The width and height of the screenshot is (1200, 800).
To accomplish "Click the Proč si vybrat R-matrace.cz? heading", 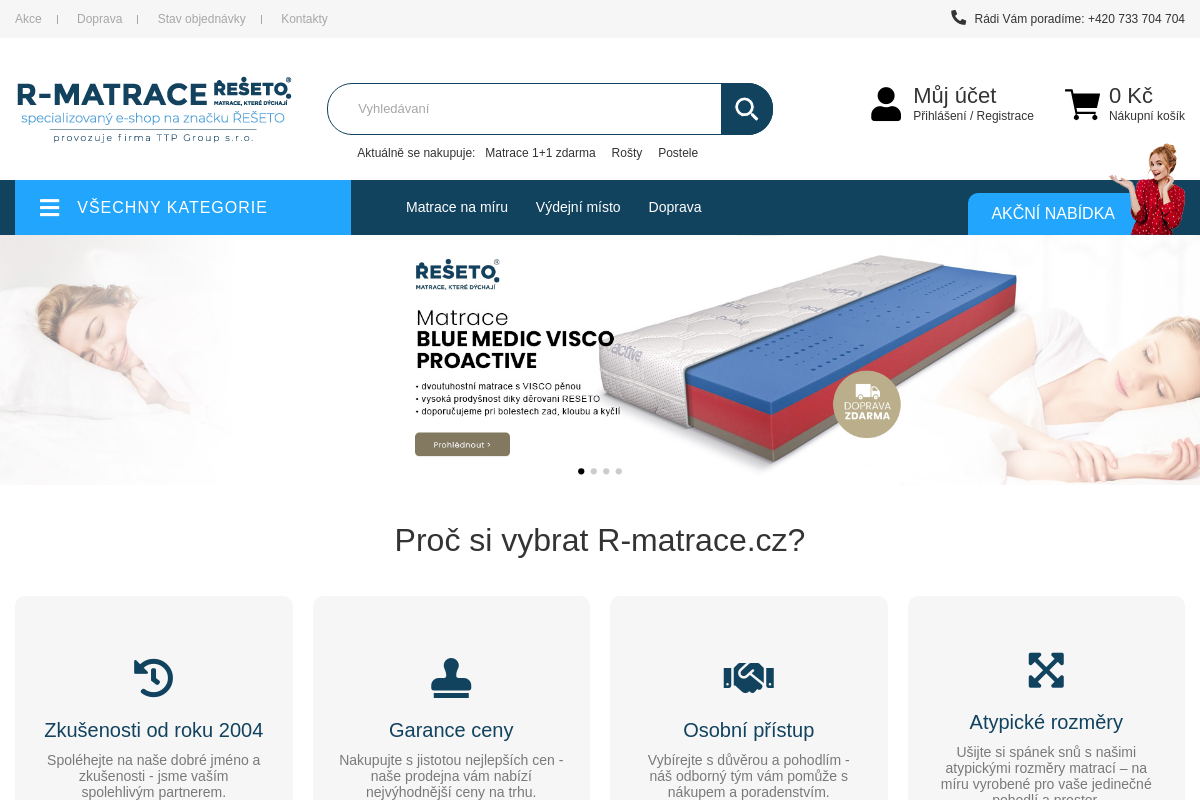I will (x=600, y=540).
